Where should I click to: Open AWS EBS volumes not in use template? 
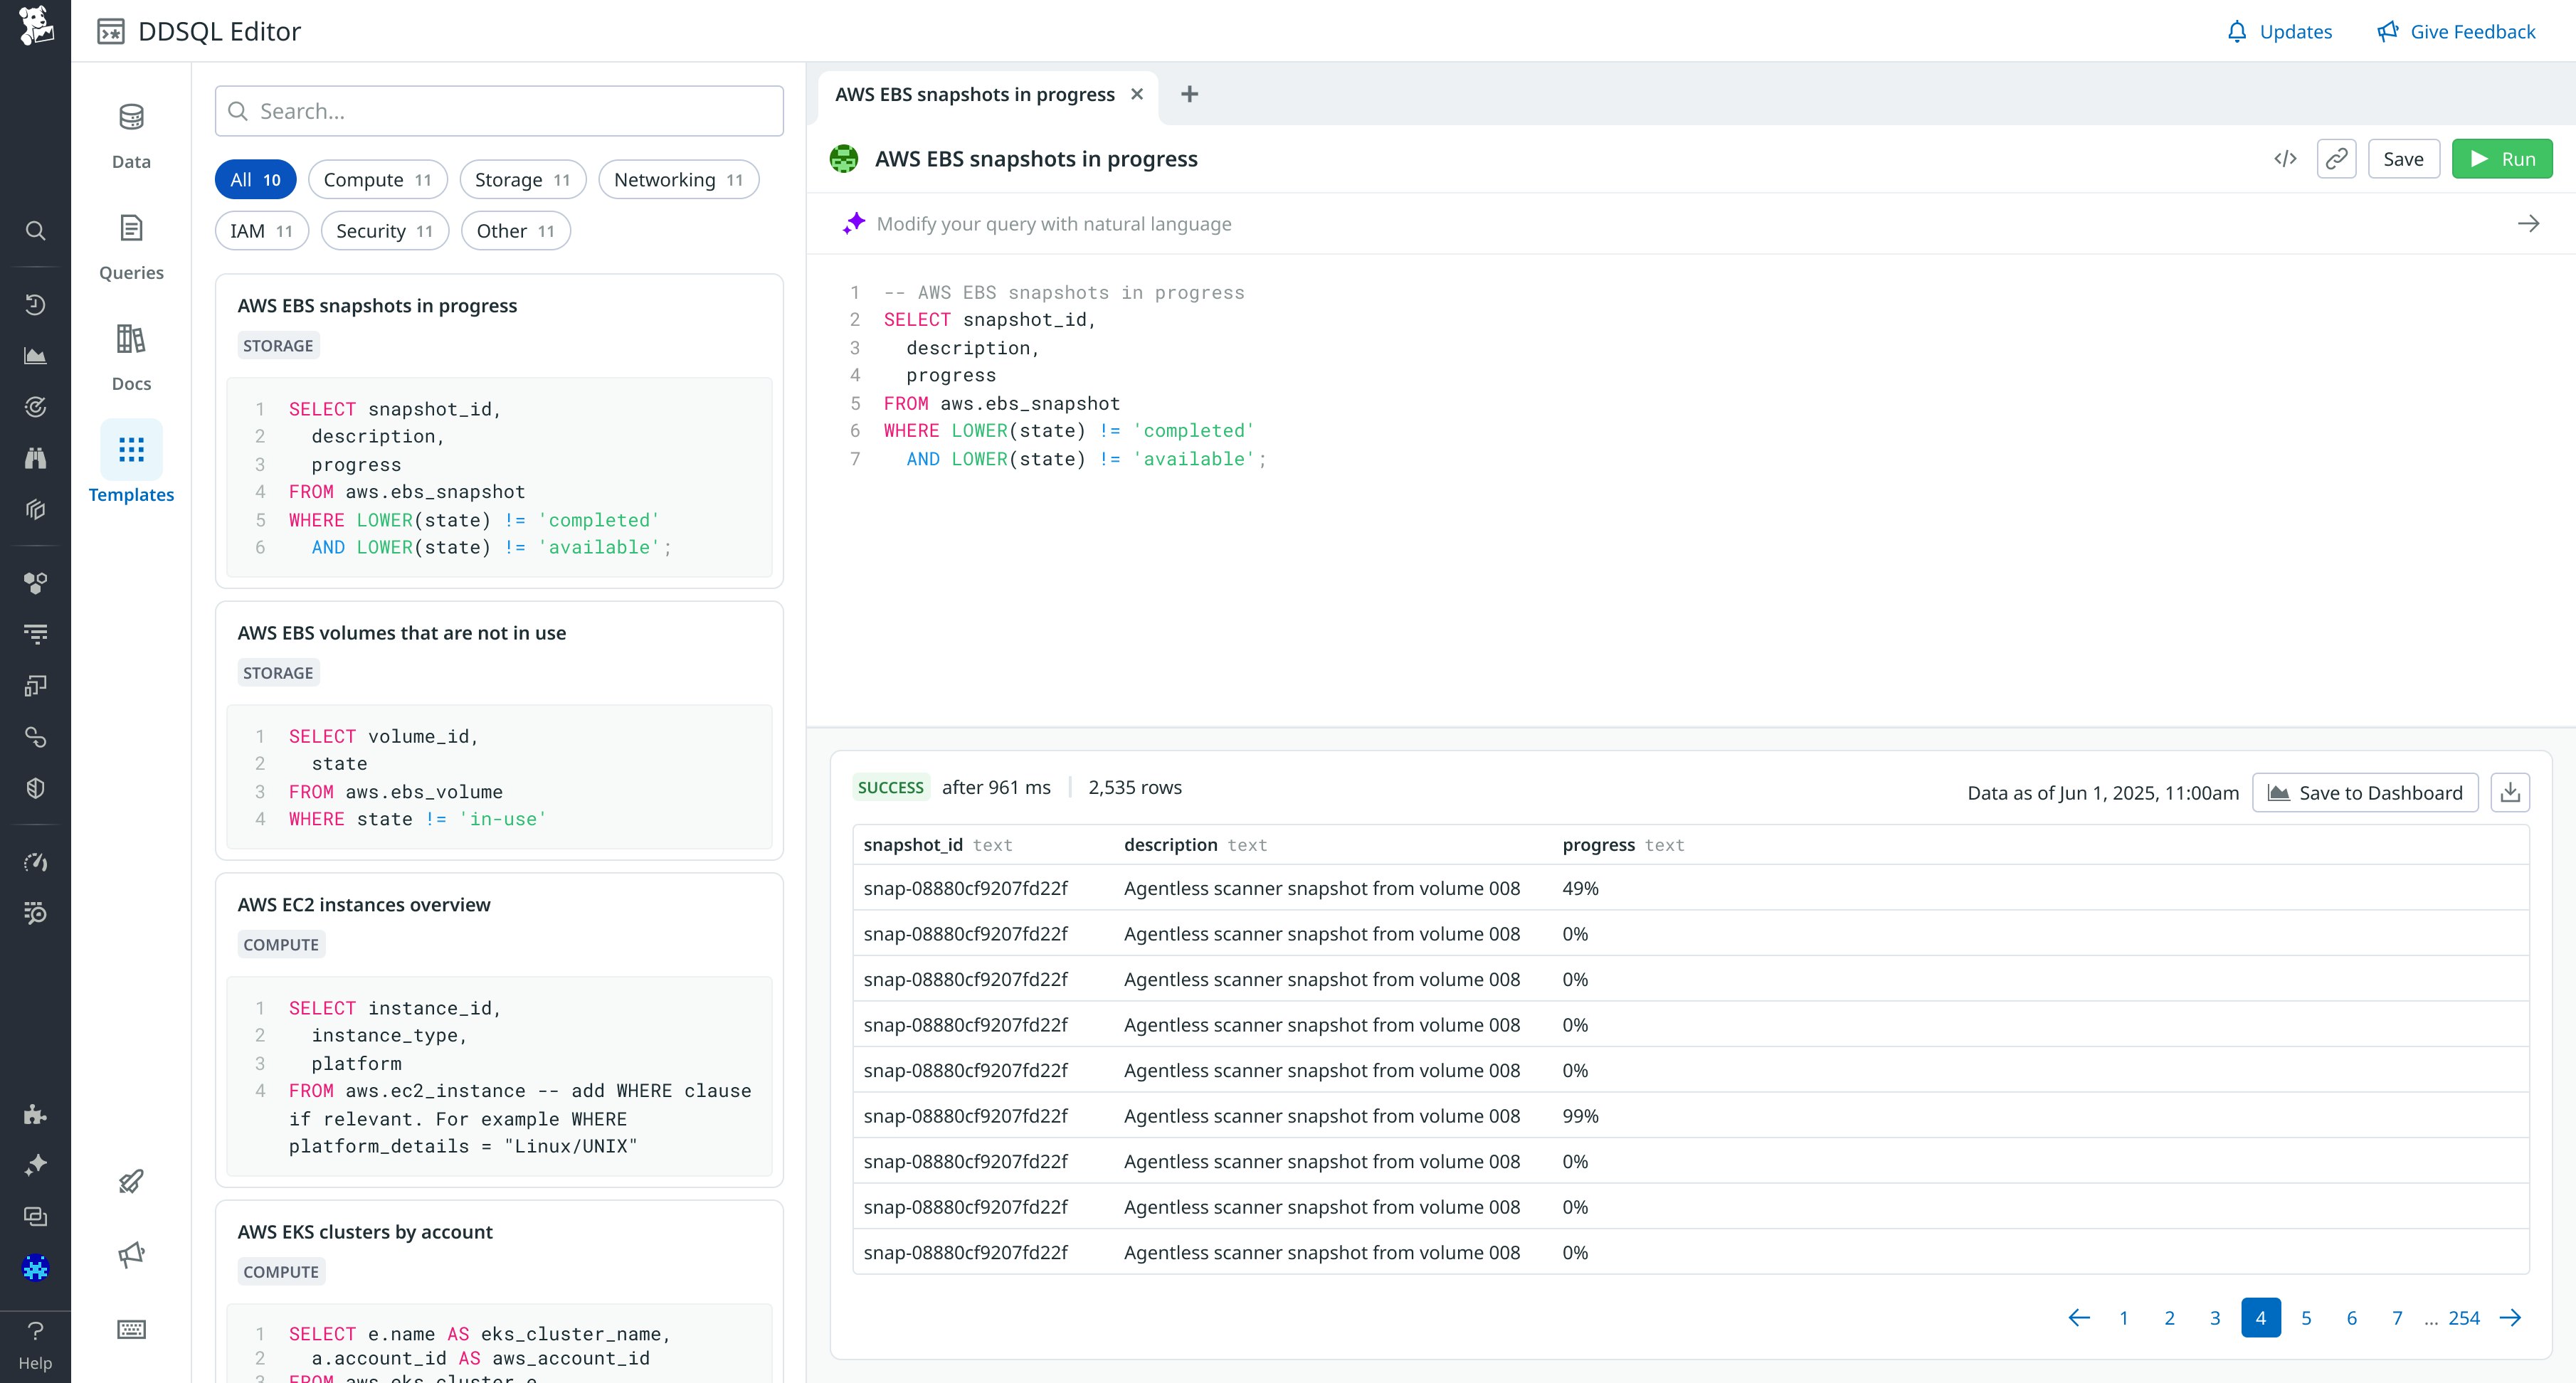[x=401, y=633]
